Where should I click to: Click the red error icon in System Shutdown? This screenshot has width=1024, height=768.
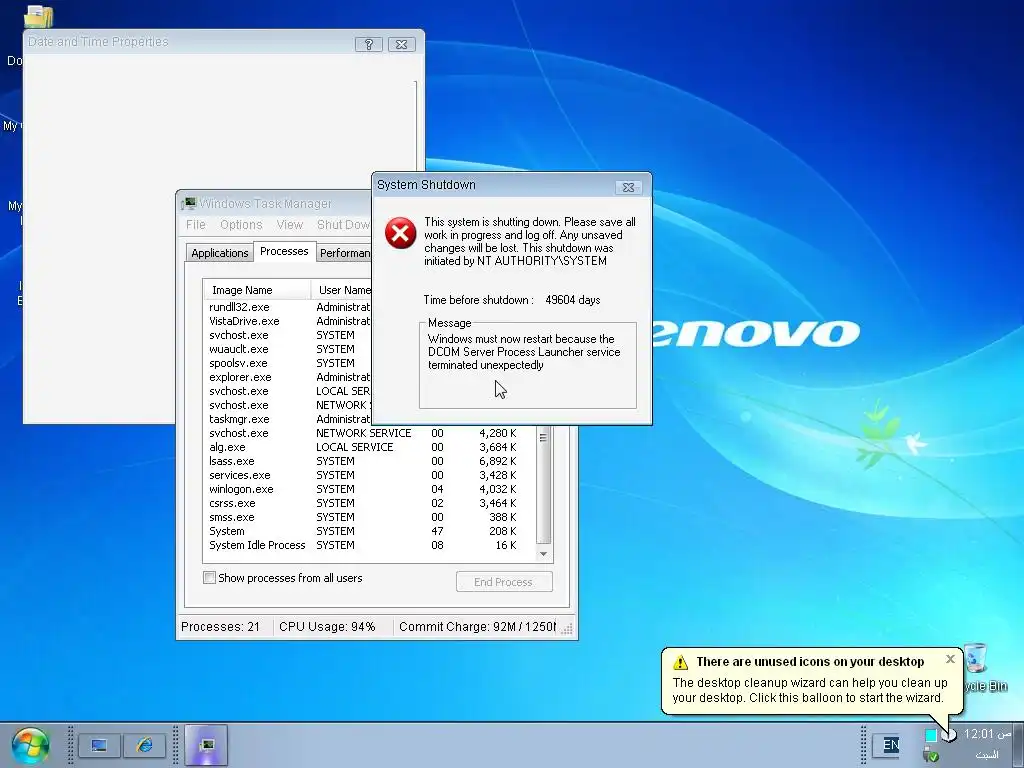pos(400,233)
